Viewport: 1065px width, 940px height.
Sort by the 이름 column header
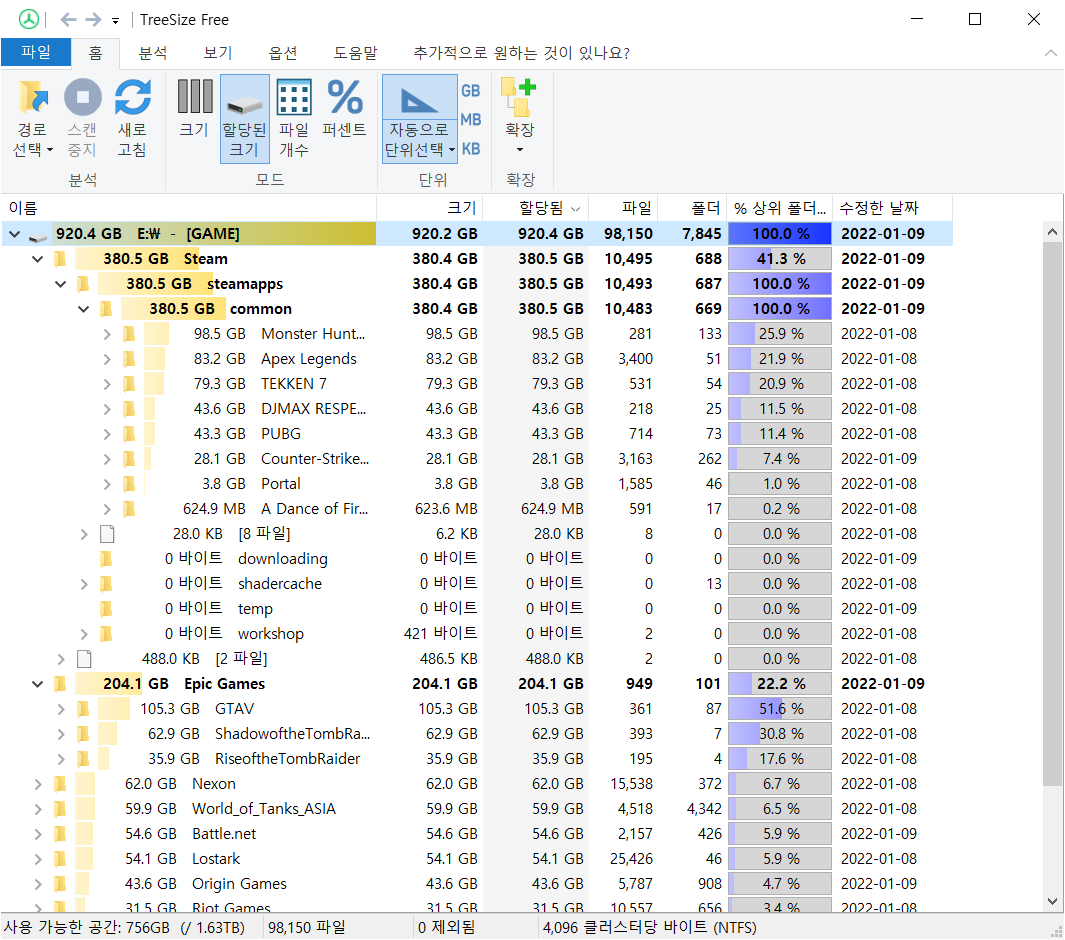(189, 208)
